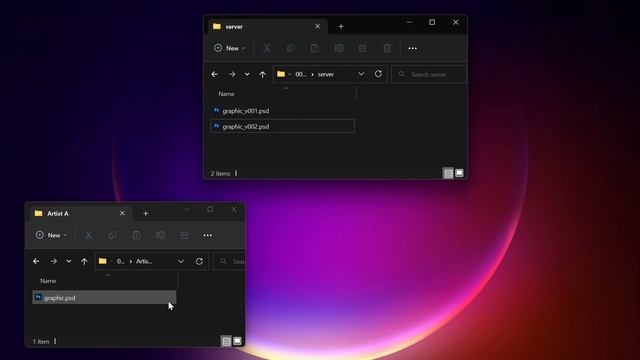The image size is (640, 360).
Task: Click Search server input field
Action: coord(429,74)
